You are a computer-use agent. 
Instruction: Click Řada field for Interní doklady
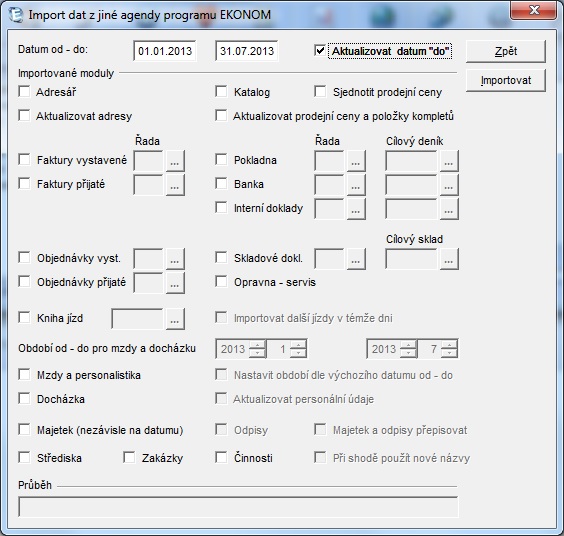pos(329,209)
